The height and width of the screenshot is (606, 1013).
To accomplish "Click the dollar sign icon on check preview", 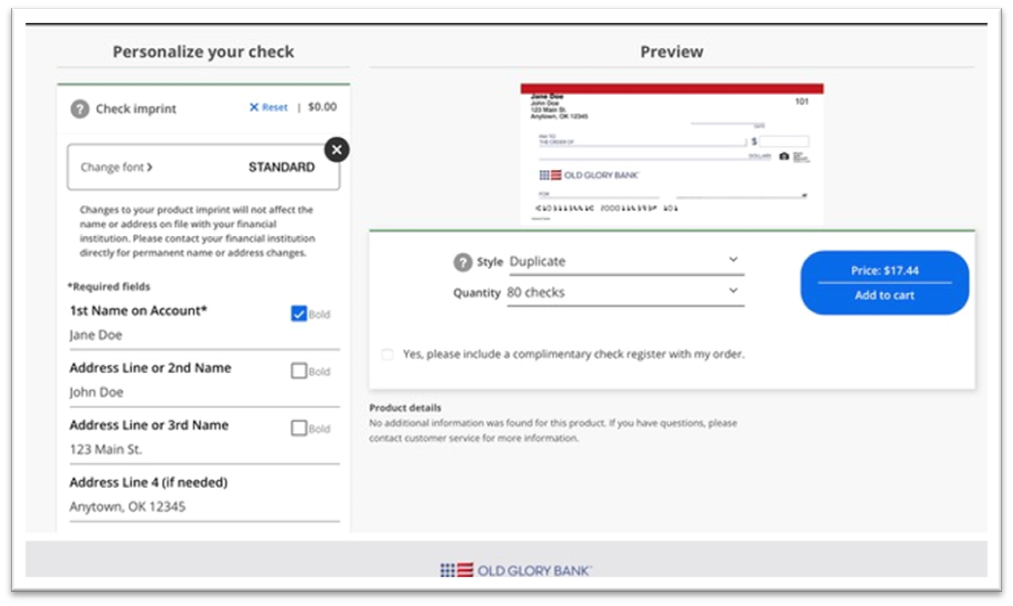I will tap(753, 141).
